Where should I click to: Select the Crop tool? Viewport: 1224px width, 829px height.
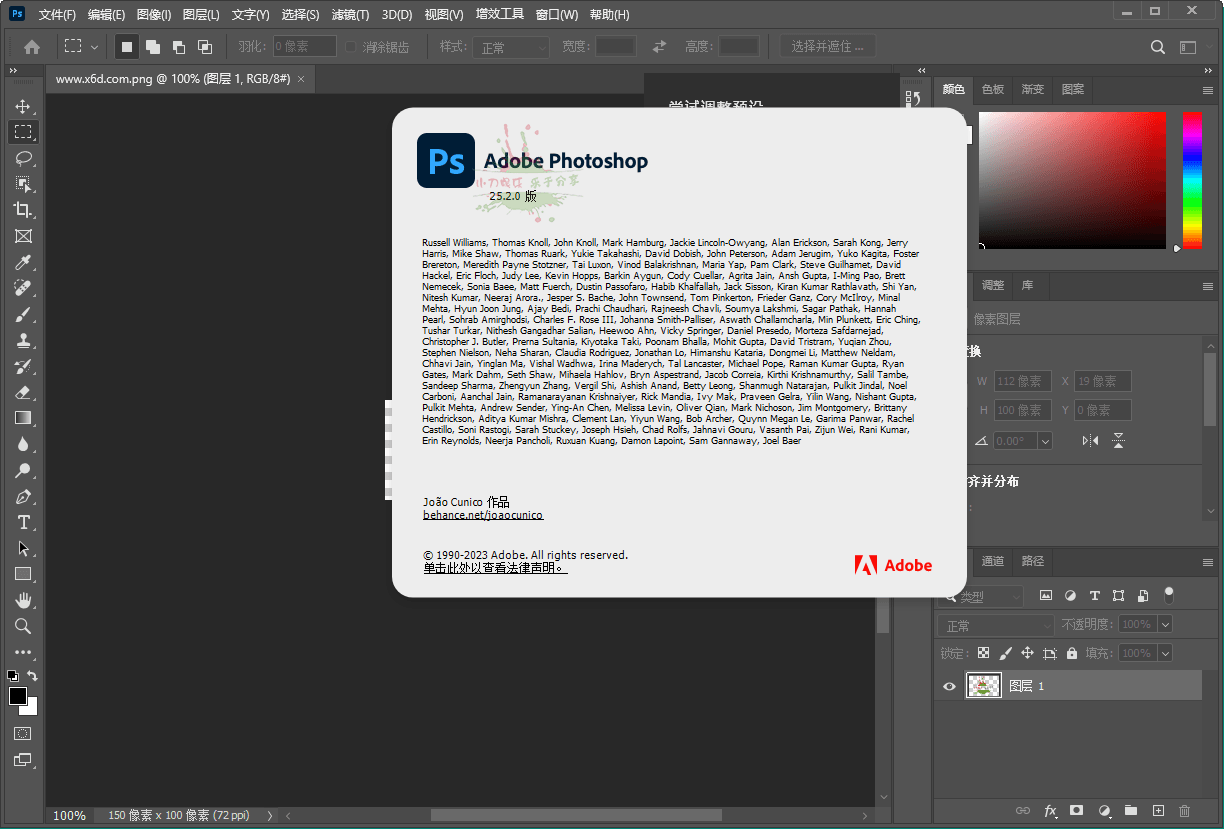[x=22, y=210]
